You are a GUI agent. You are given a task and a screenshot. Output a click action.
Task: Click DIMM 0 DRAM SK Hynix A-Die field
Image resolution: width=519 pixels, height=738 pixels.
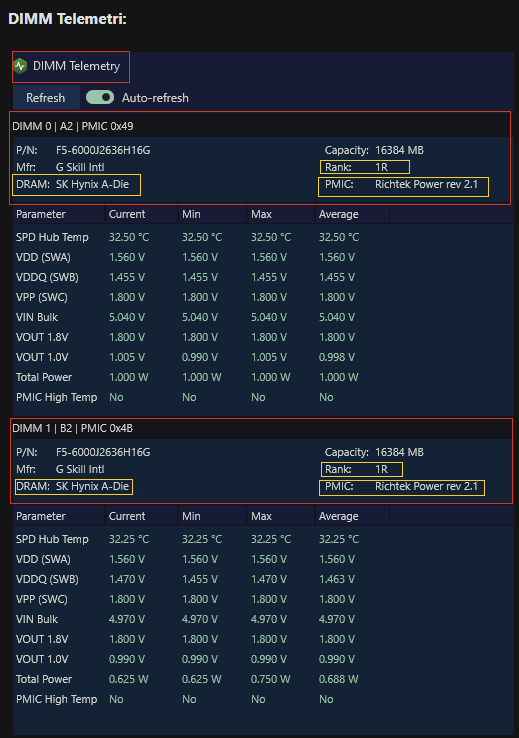(x=77, y=185)
